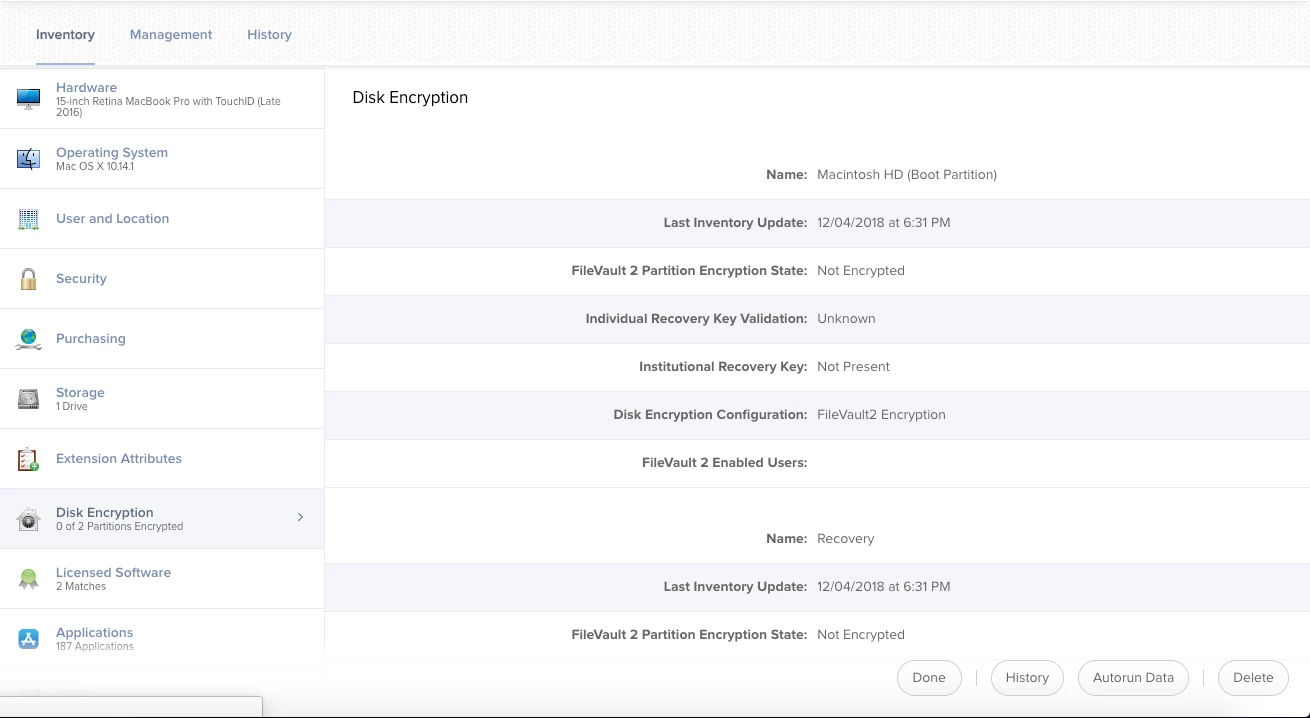
Task: Open the Applications section label
Action: point(94,632)
